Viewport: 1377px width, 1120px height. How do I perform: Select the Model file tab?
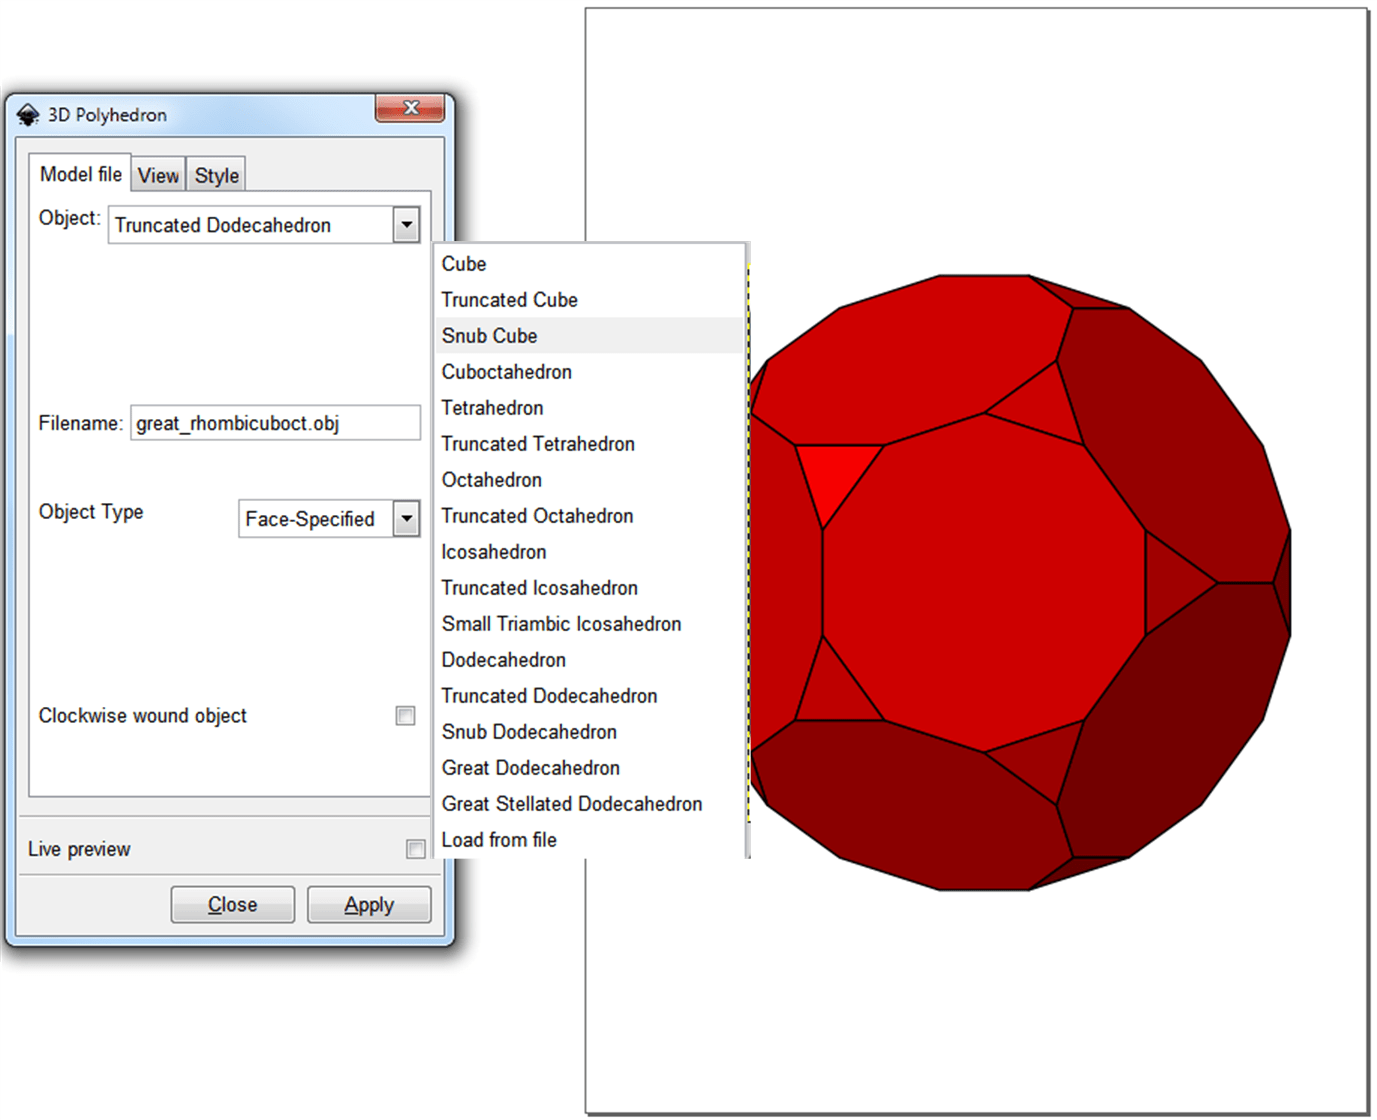click(x=80, y=172)
